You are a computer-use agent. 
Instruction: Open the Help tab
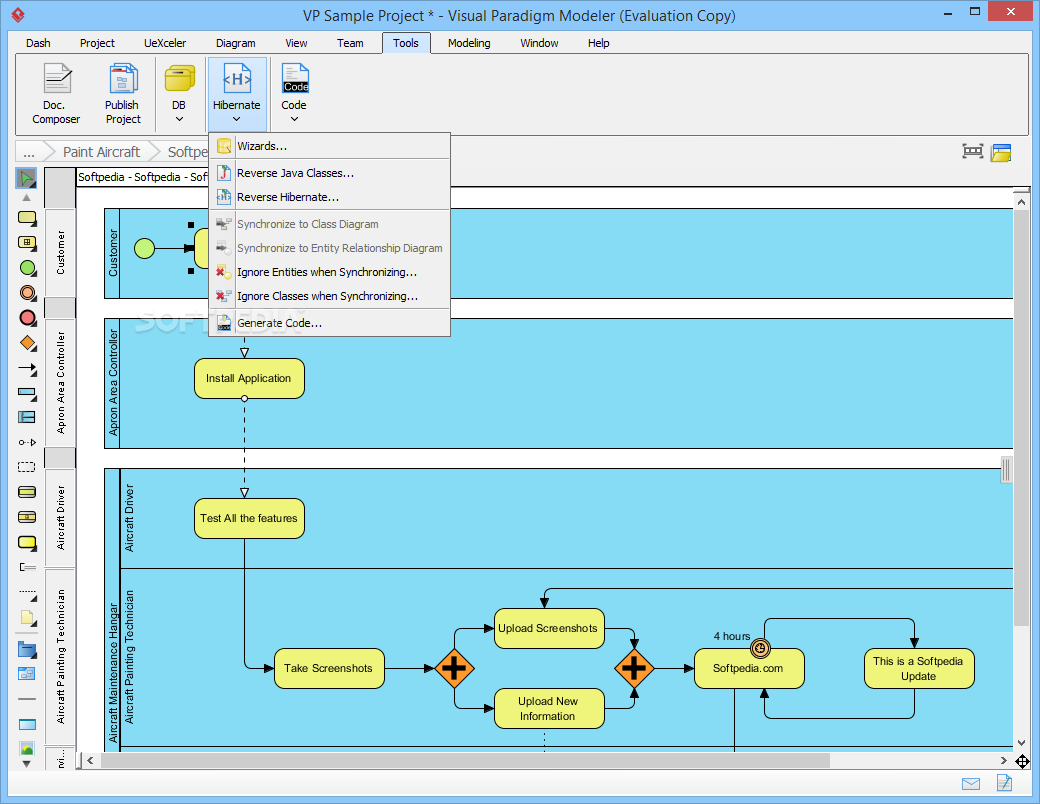[x=598, y=43]
